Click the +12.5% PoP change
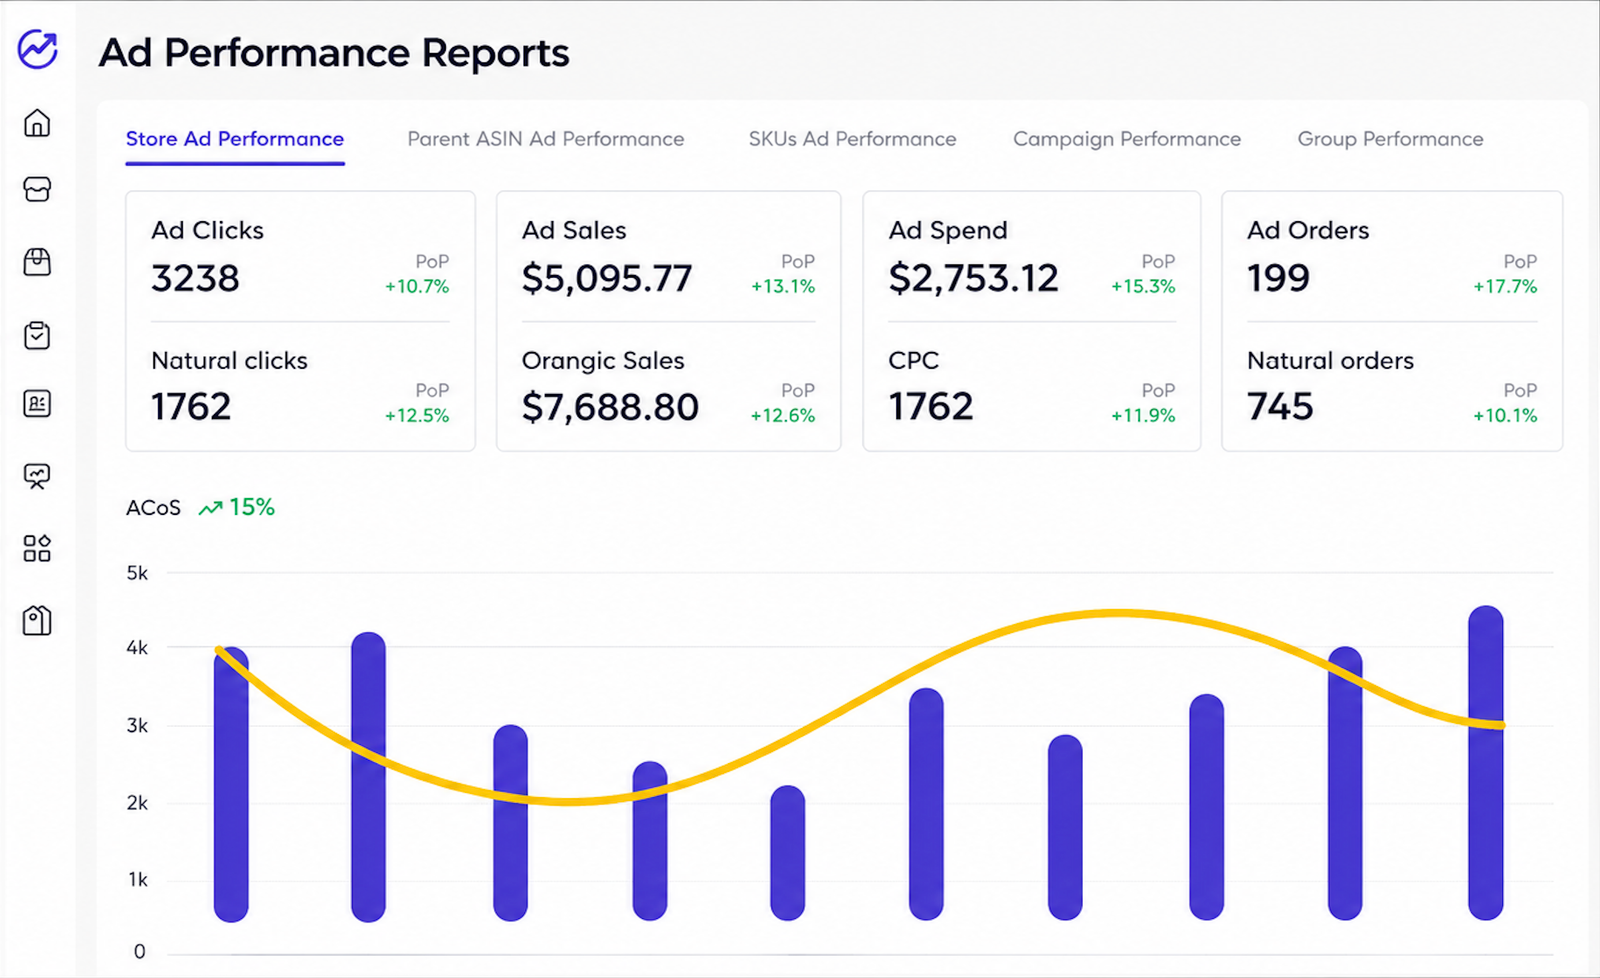 417,416
